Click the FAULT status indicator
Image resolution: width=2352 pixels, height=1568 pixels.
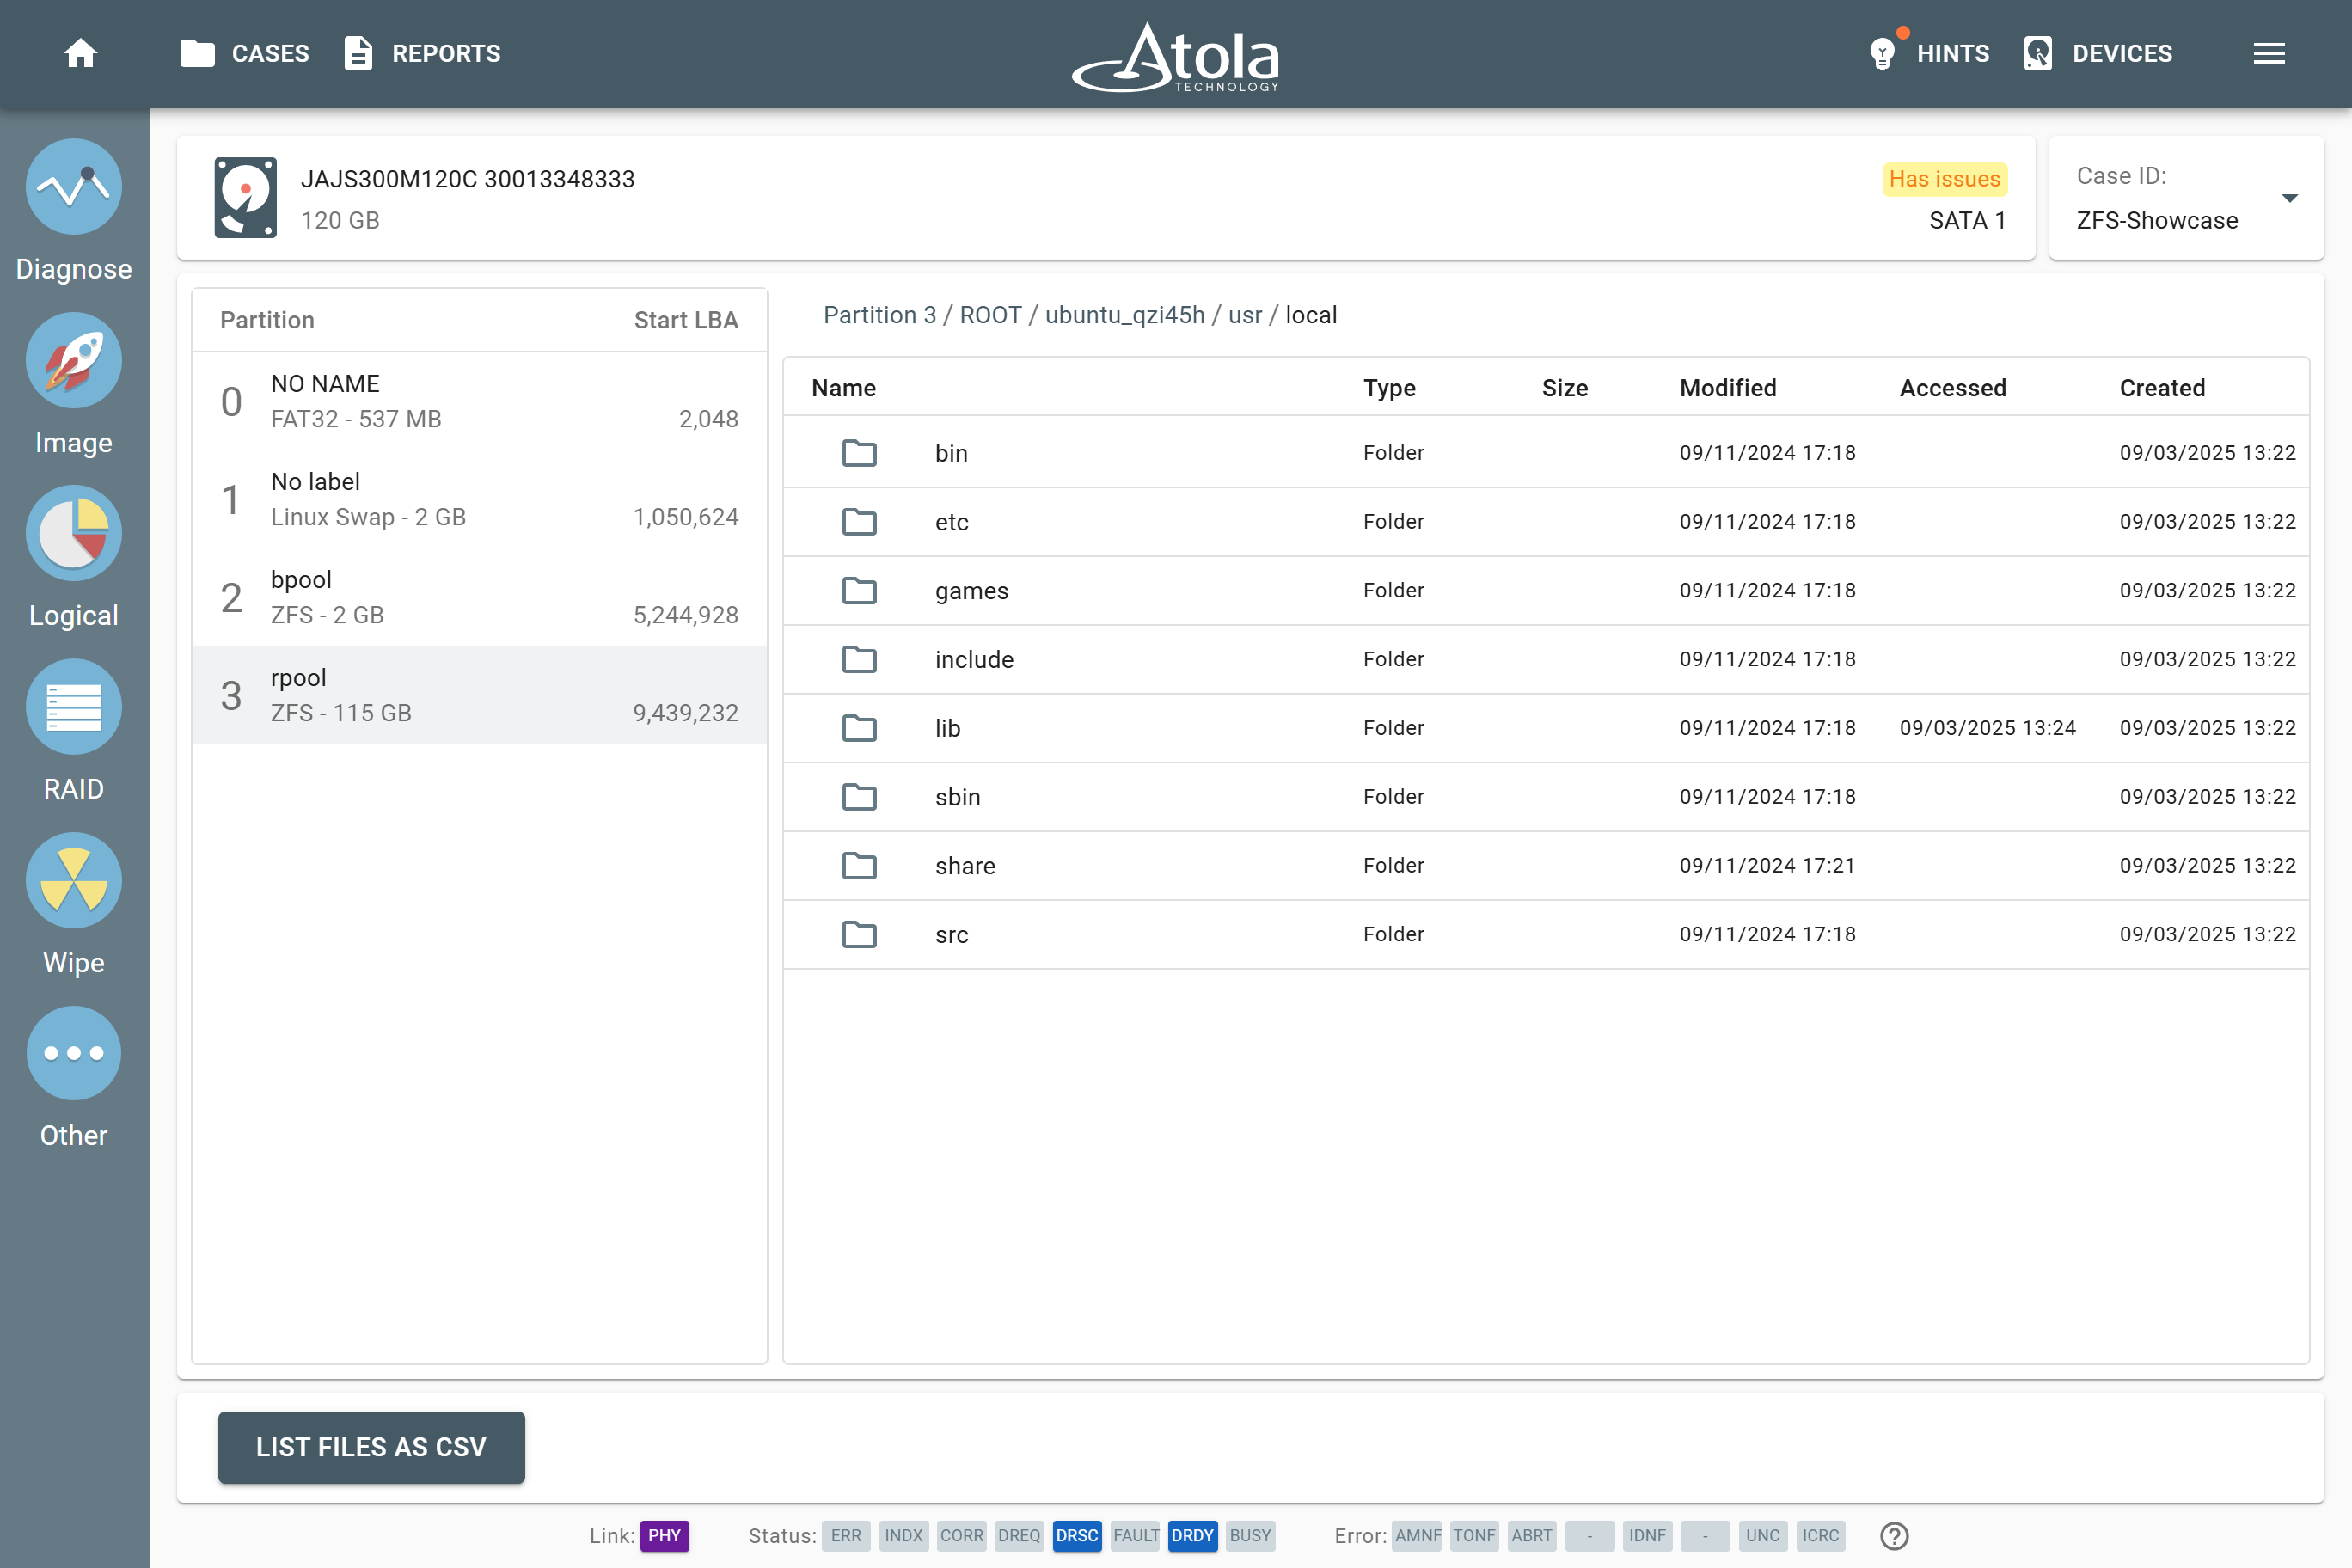tap(1135, 1536)
